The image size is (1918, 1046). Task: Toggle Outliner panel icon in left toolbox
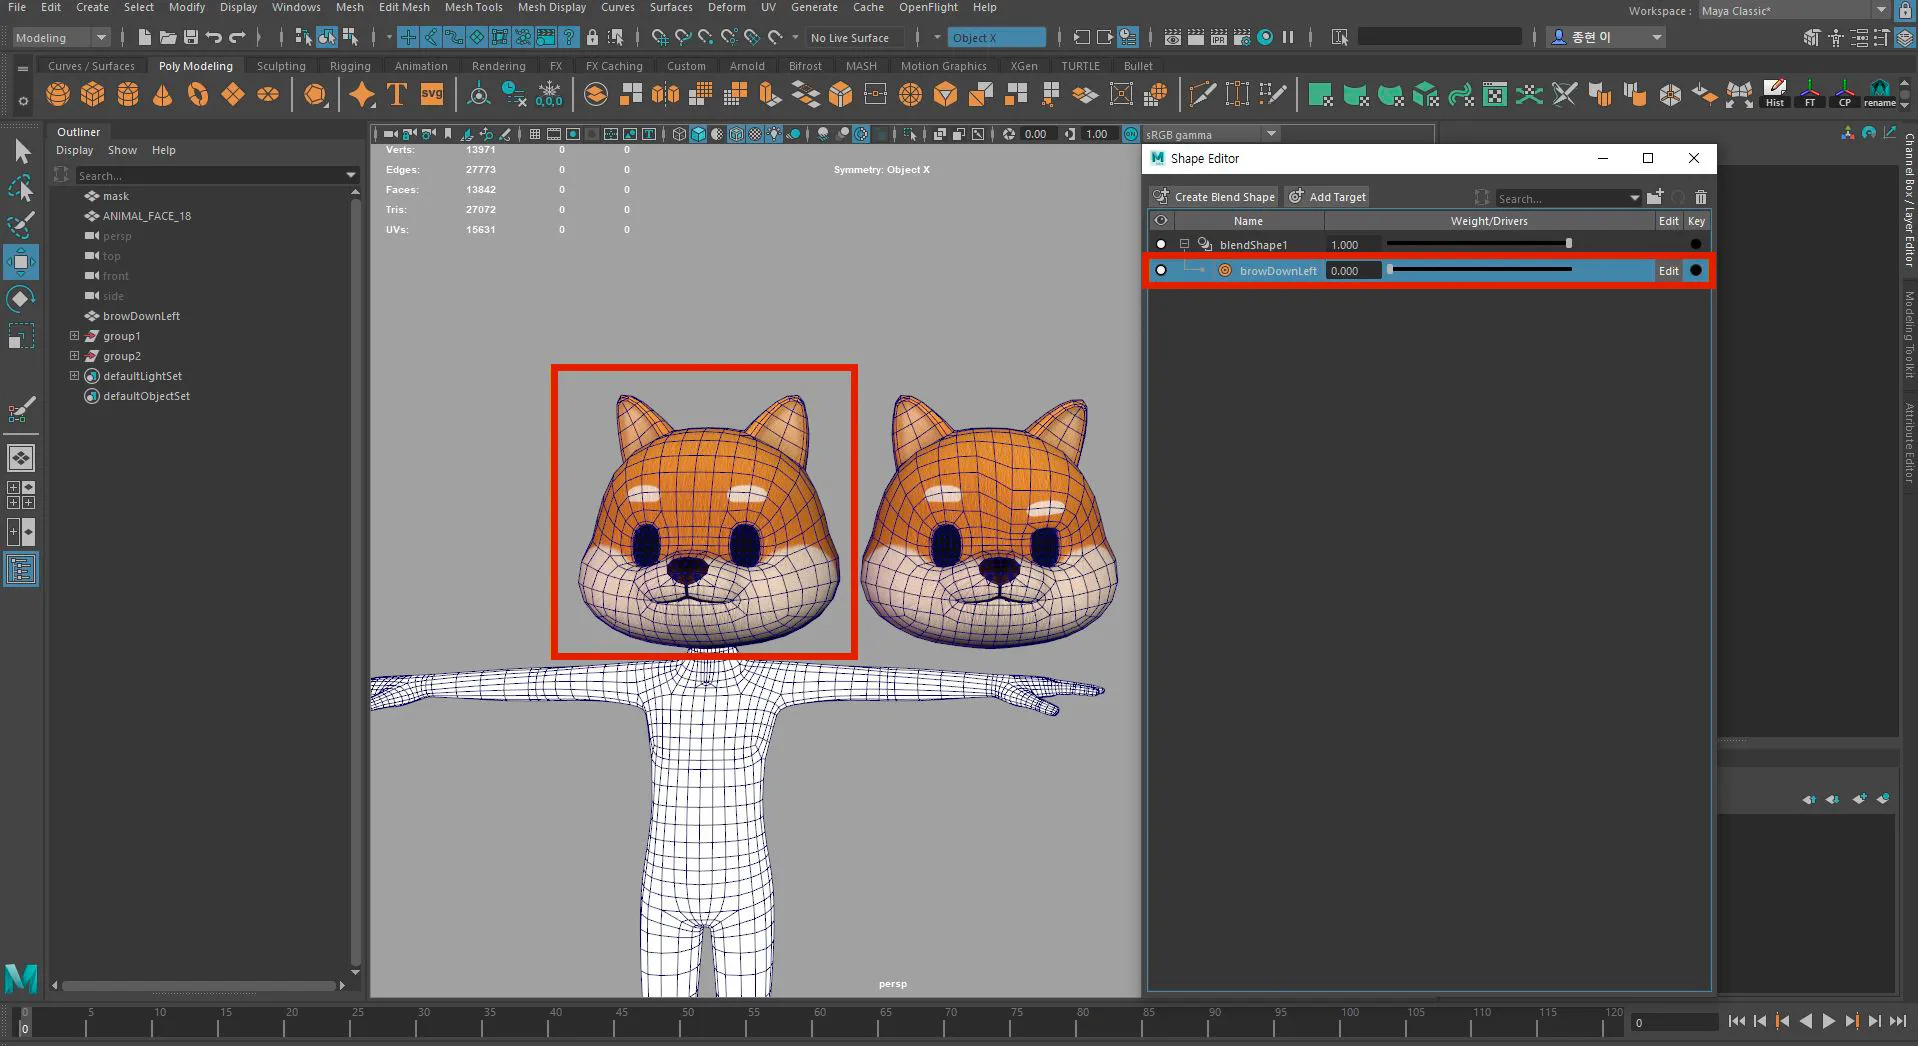click(21, 570)
